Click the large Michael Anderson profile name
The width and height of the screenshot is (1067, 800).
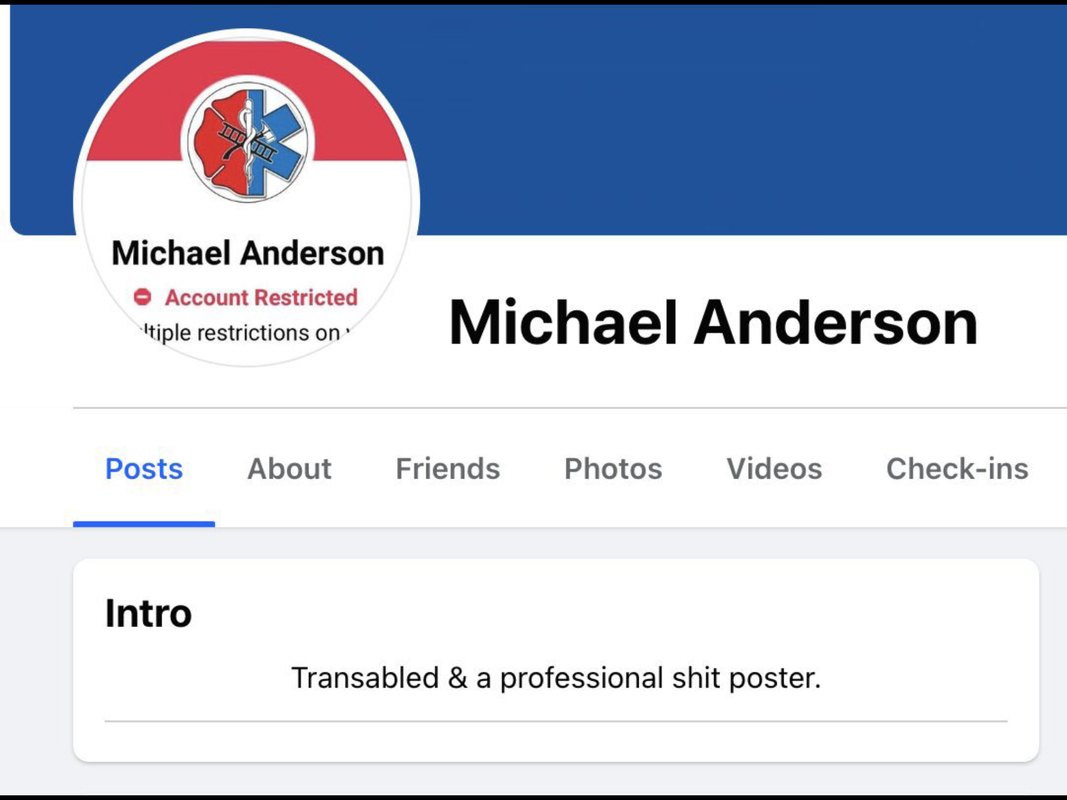point(713,322)
